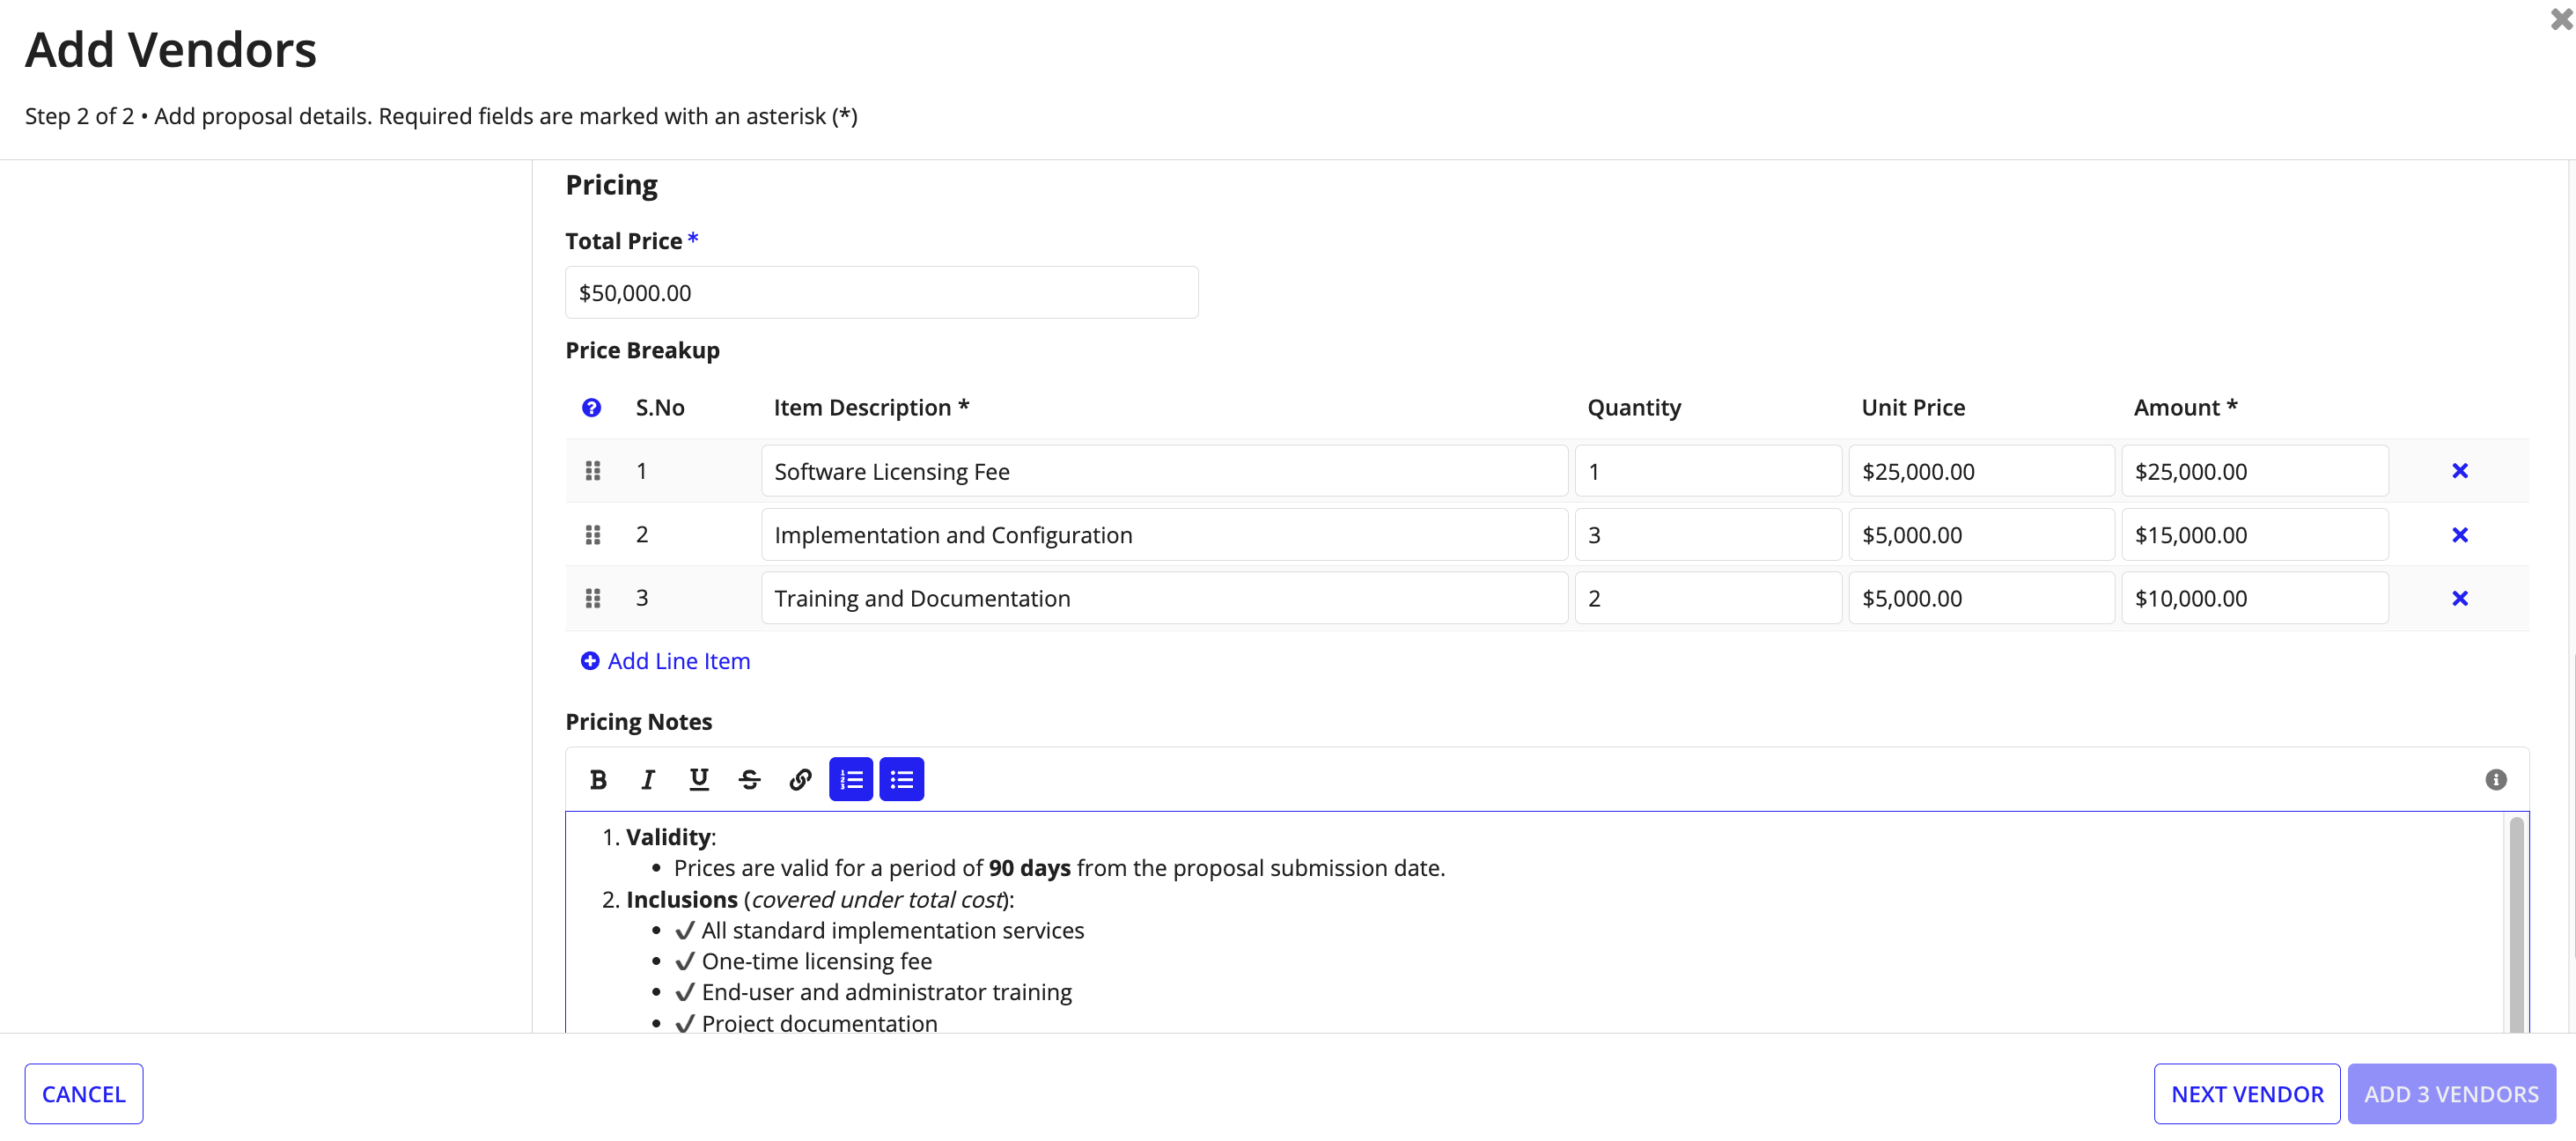Click the 'One-time licensing fee' bullet text
The height and width of the screenshot is (1141, 2576).
[x=817, y=962]
